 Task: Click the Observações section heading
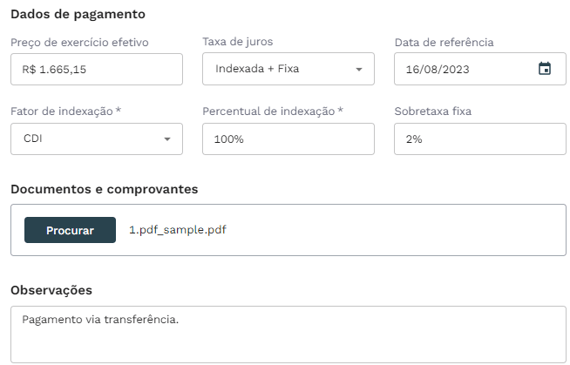click(51, 290)
